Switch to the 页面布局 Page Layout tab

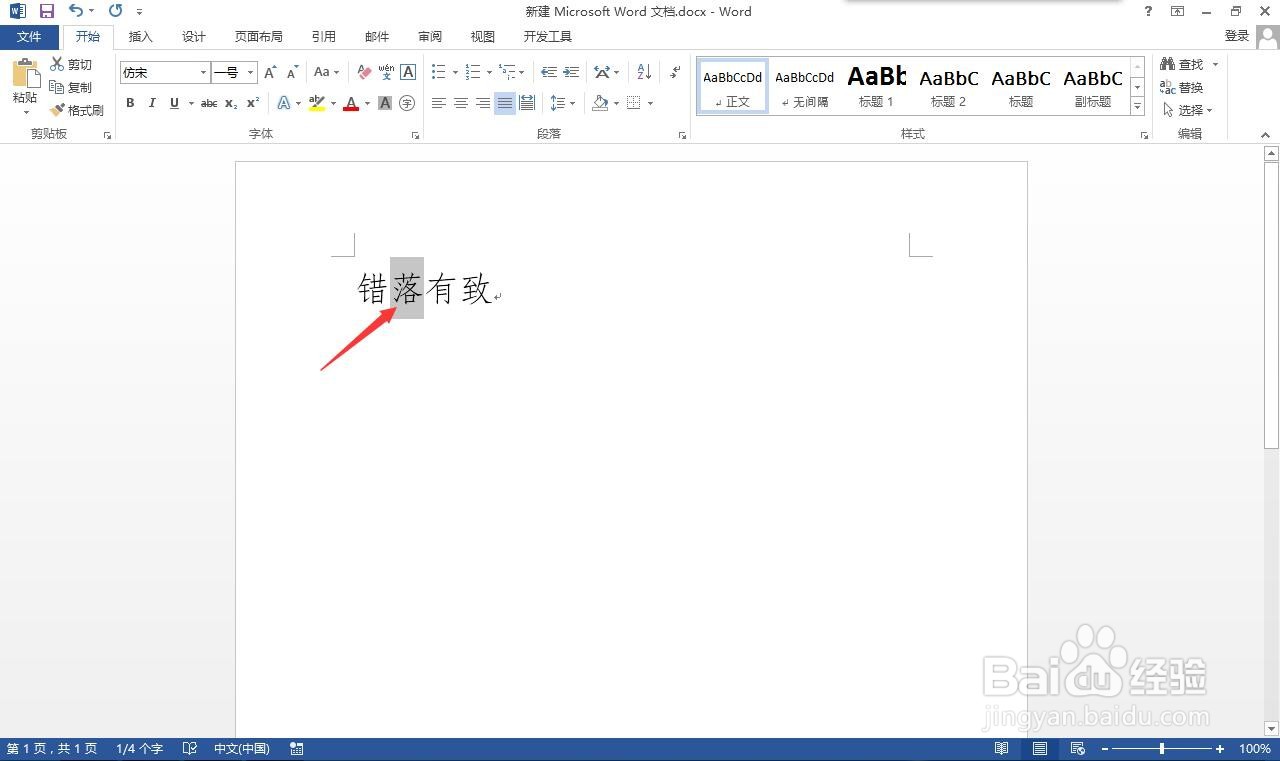pos(259,36)
